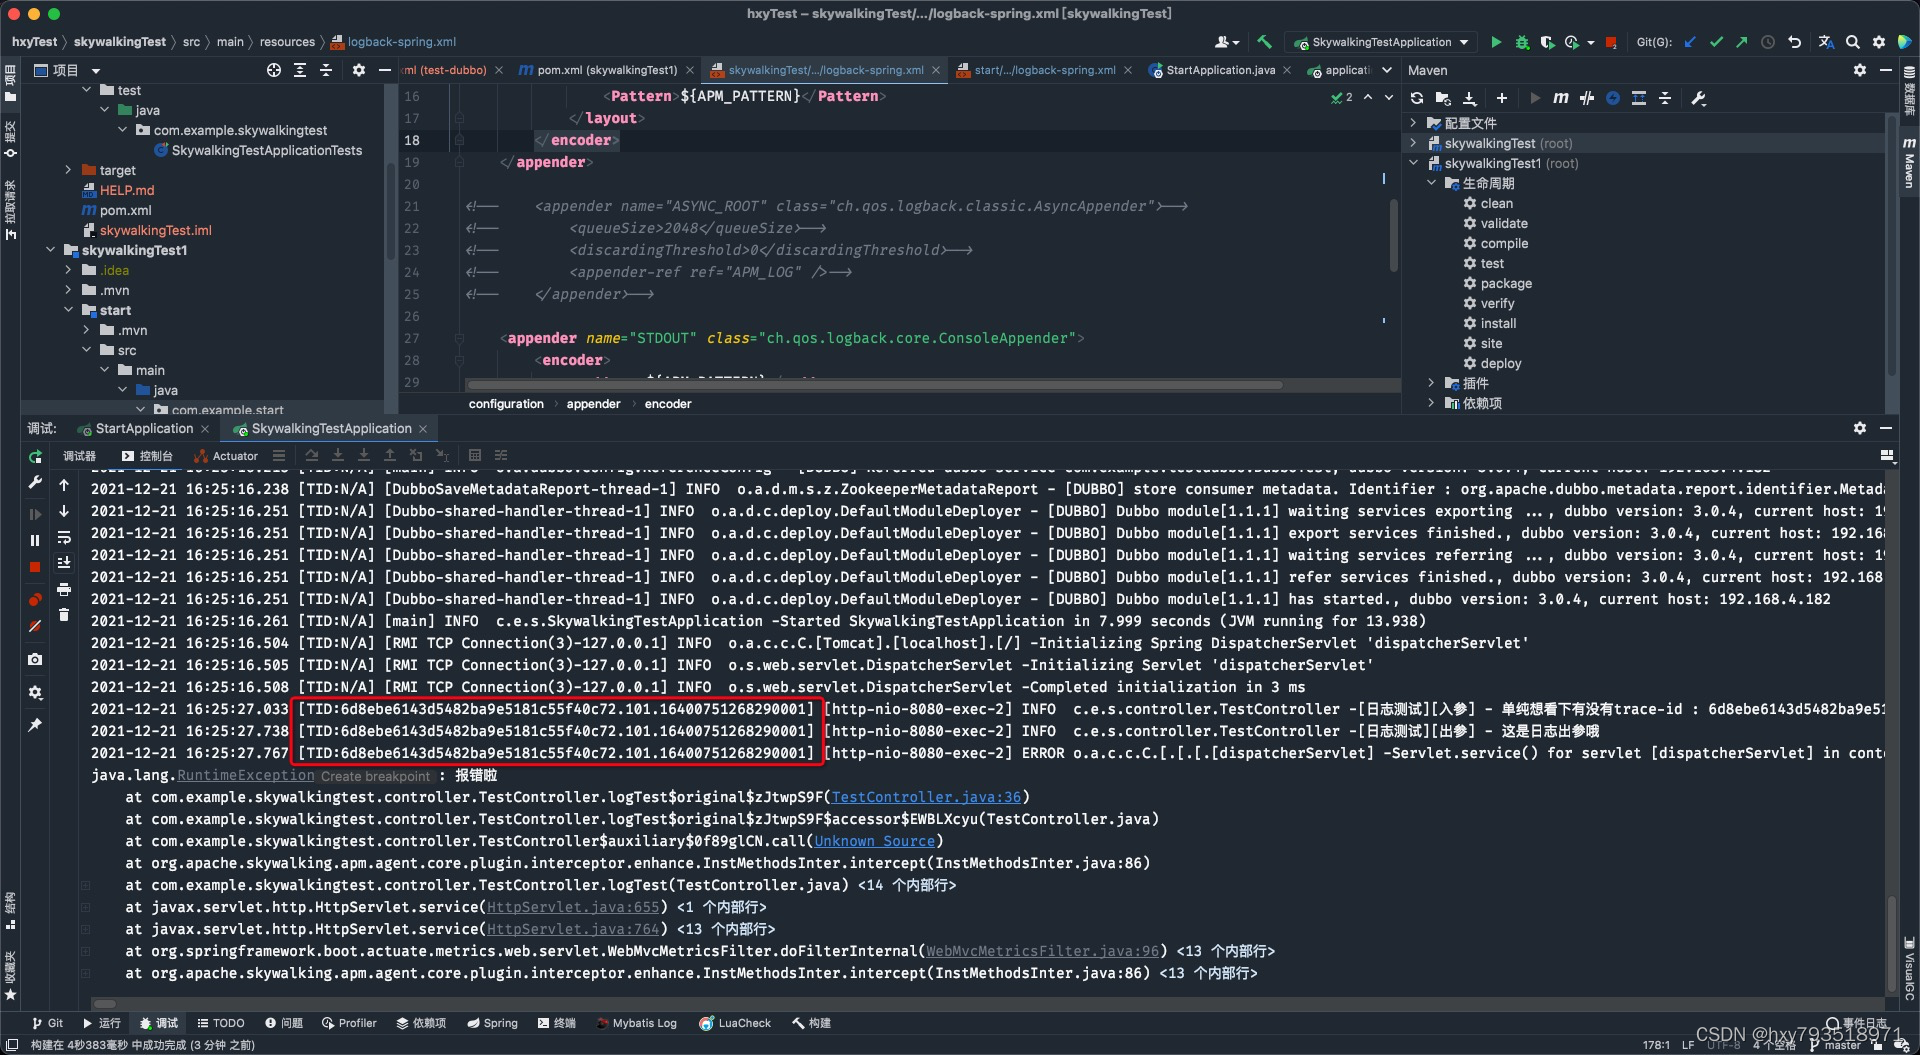Download Maven sources and documentation icon
Screen dimensions: 1920x1055
pyautogui.click(x=1469, y=98)
